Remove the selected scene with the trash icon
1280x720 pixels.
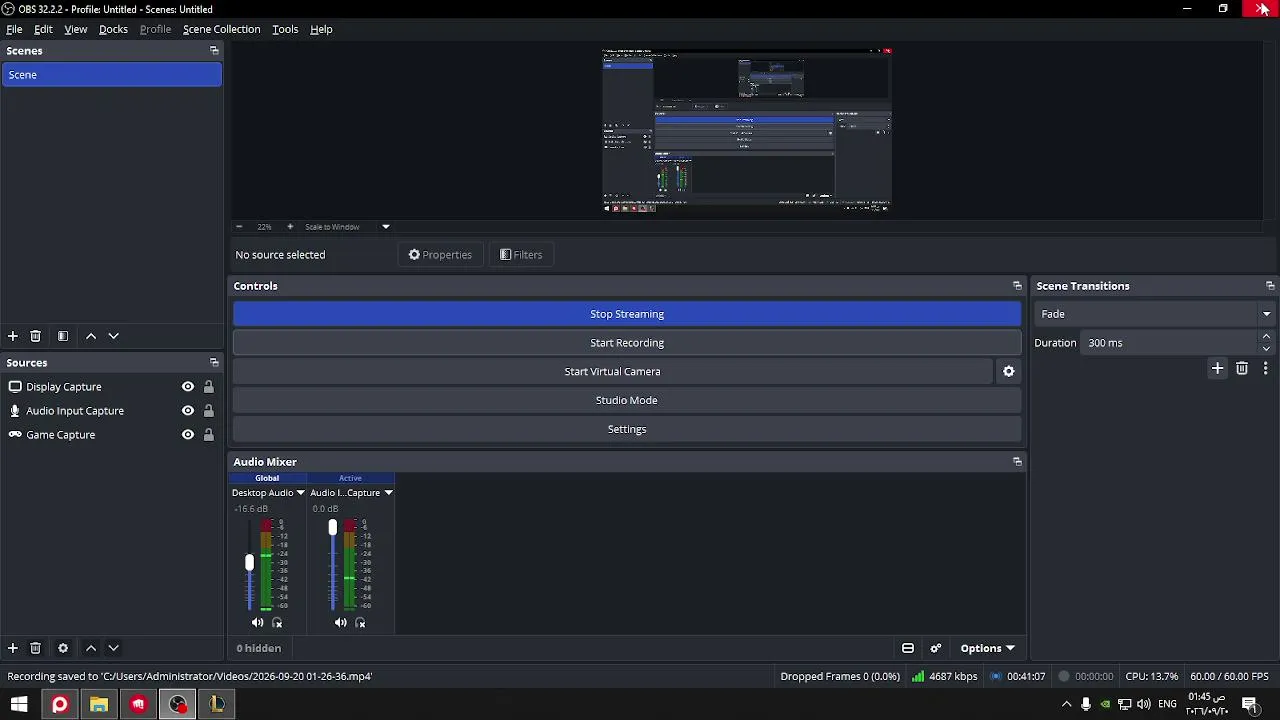coord(36,336)
